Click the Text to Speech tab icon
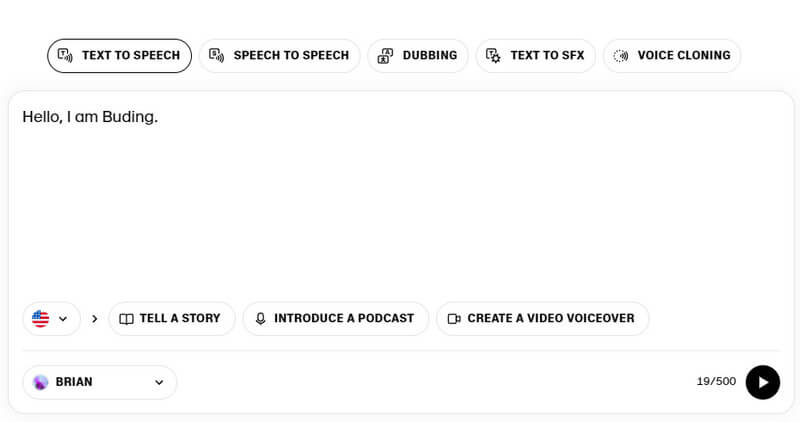The height and width of the screenshot is (422, 800). (x=65, y=56)
